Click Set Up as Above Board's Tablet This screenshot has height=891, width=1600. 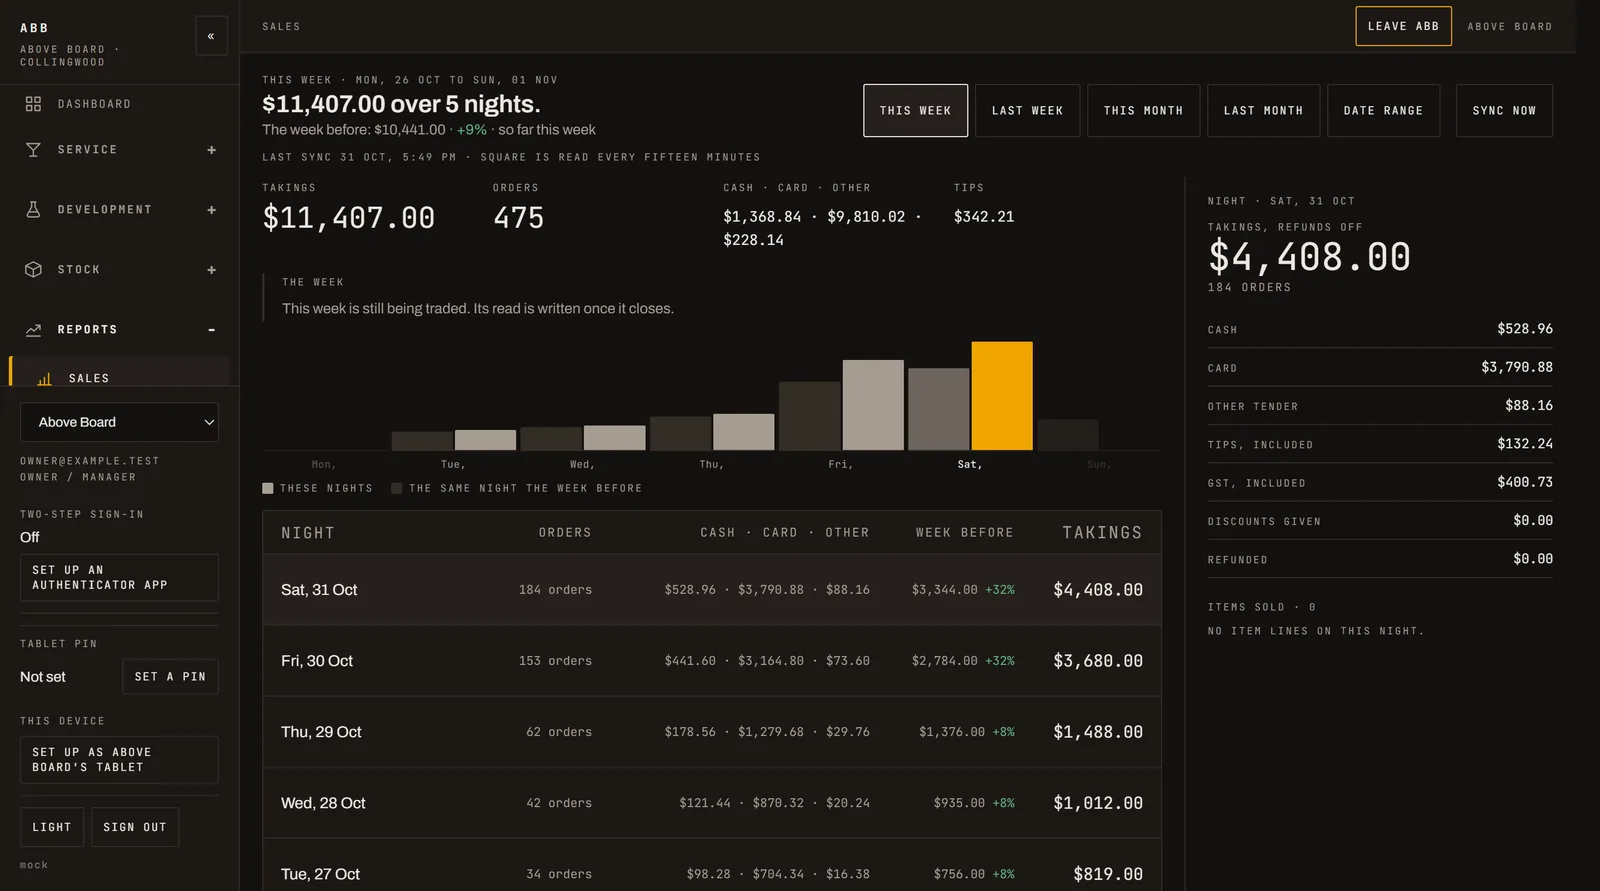point(119,760)
